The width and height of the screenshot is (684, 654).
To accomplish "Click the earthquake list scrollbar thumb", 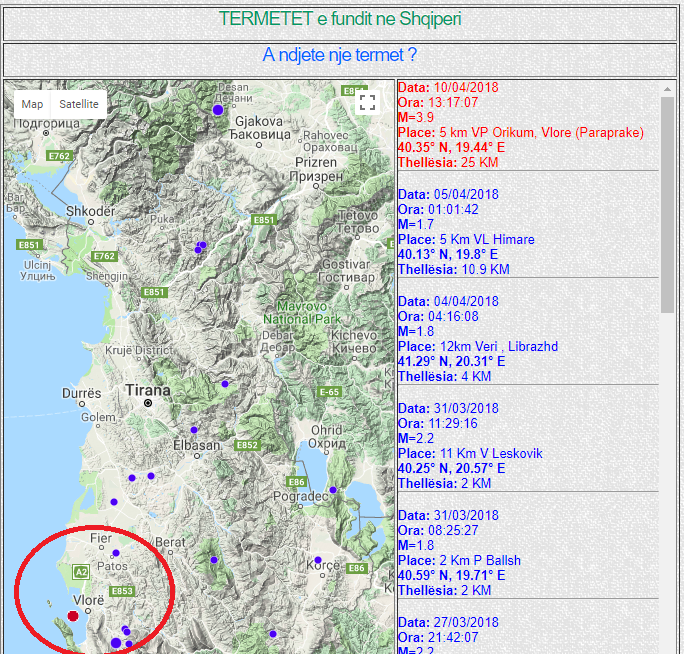I will click(667, 205).
